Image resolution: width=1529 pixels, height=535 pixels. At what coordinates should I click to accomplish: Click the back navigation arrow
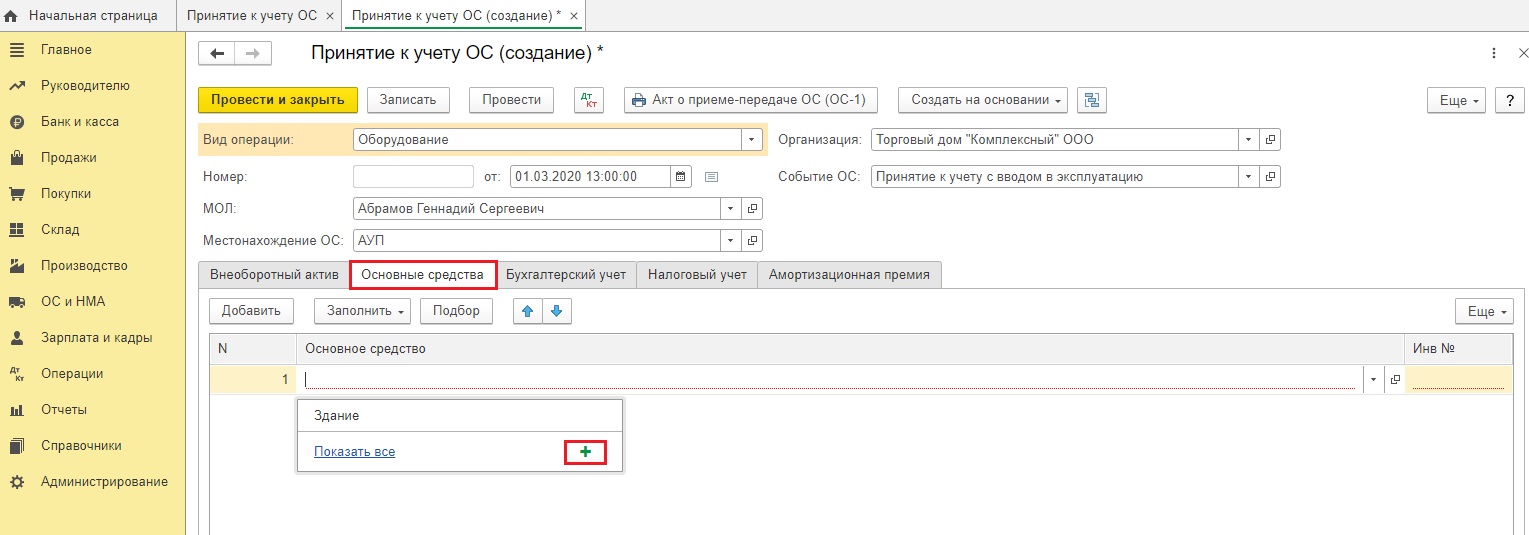pyautogui.click(x=217, y=53)
